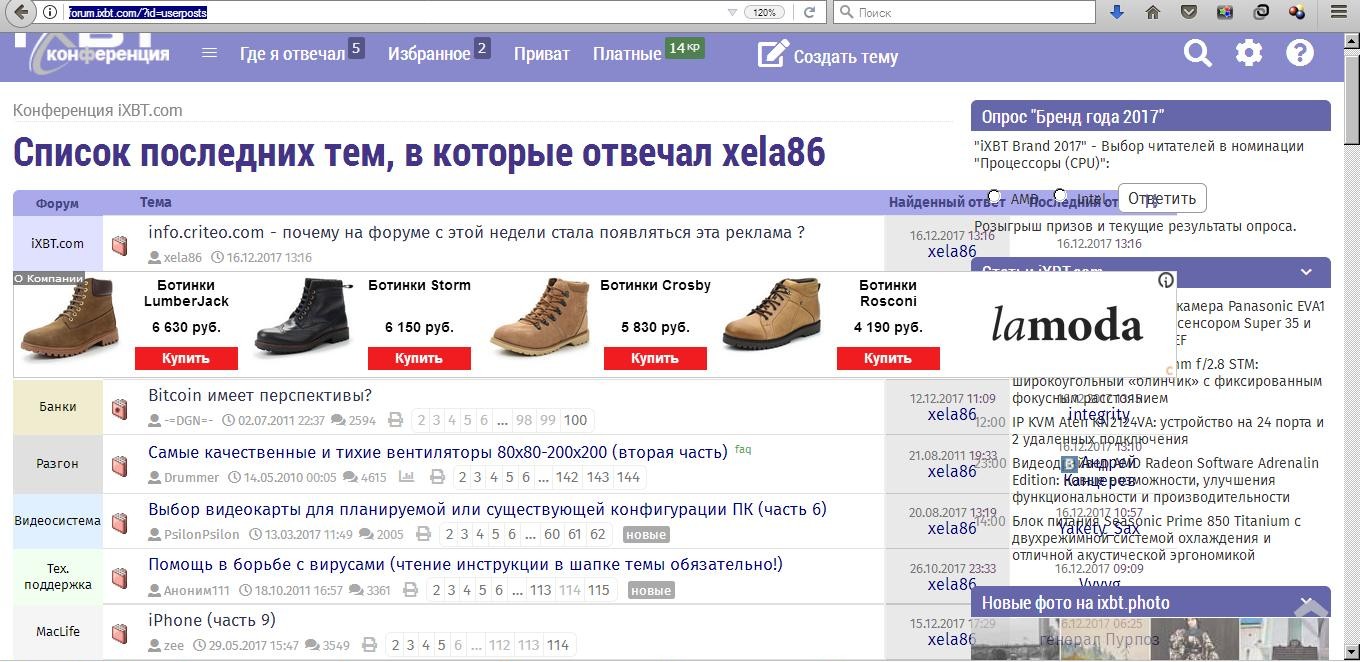This screenshot has width=1360, height=662.
Task: Click Купить under Ботинки LumberJack
Action: pos(186,358)
